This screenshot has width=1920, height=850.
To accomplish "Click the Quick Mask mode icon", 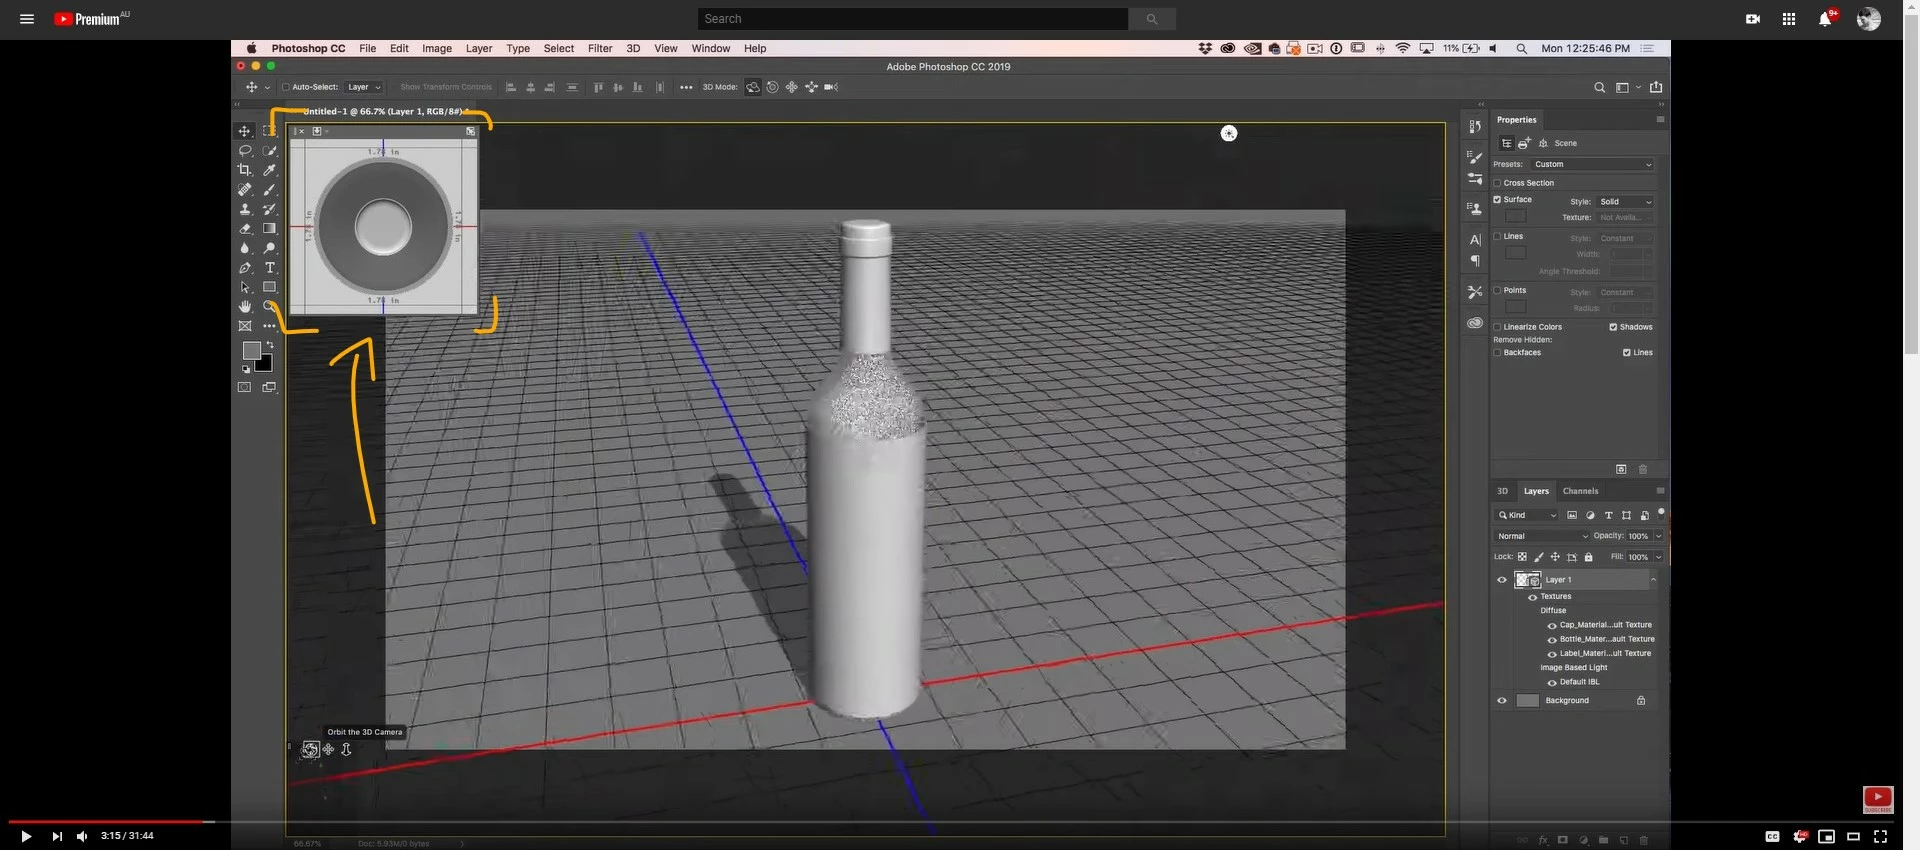I will coord(244,387).
